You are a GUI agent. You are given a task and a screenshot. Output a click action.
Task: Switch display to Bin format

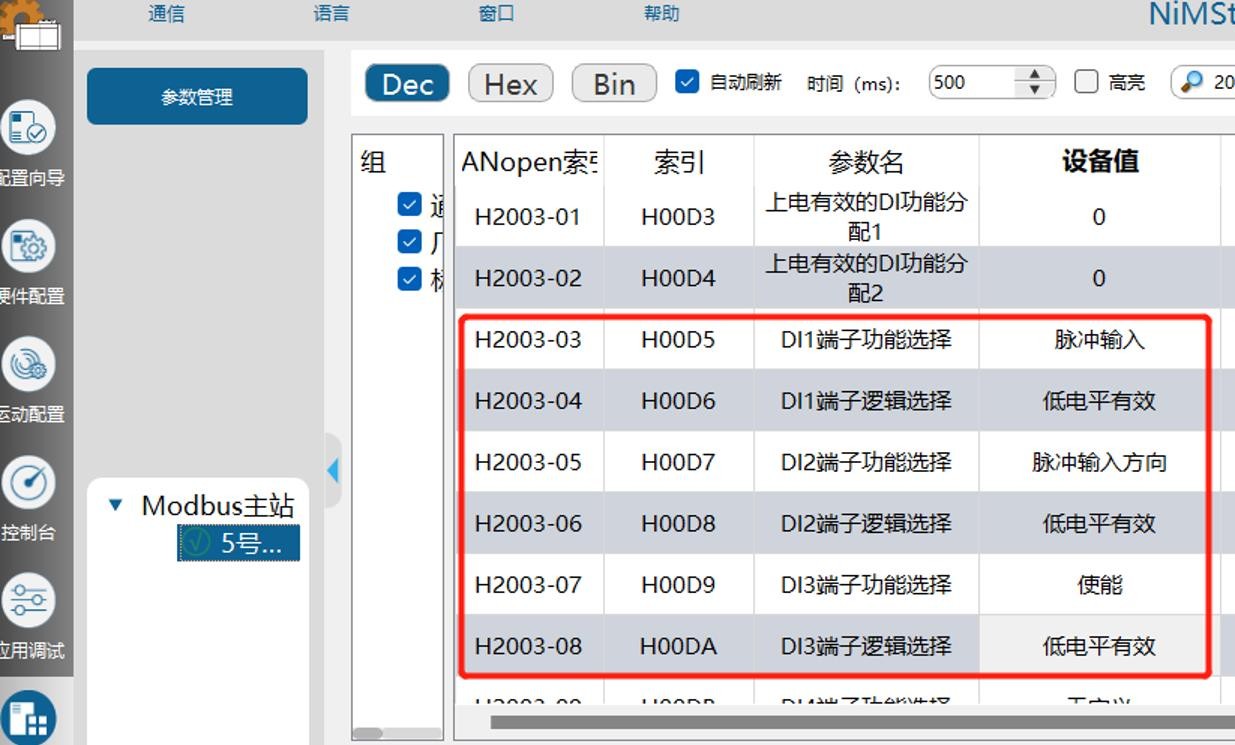click(x=614, y=83)
